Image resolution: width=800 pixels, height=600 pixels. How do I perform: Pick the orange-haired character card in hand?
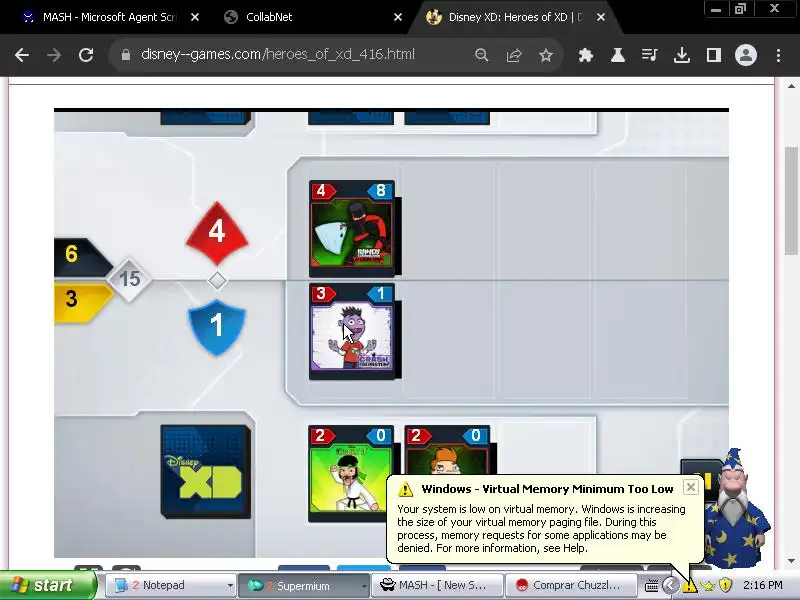pos(447,450)
